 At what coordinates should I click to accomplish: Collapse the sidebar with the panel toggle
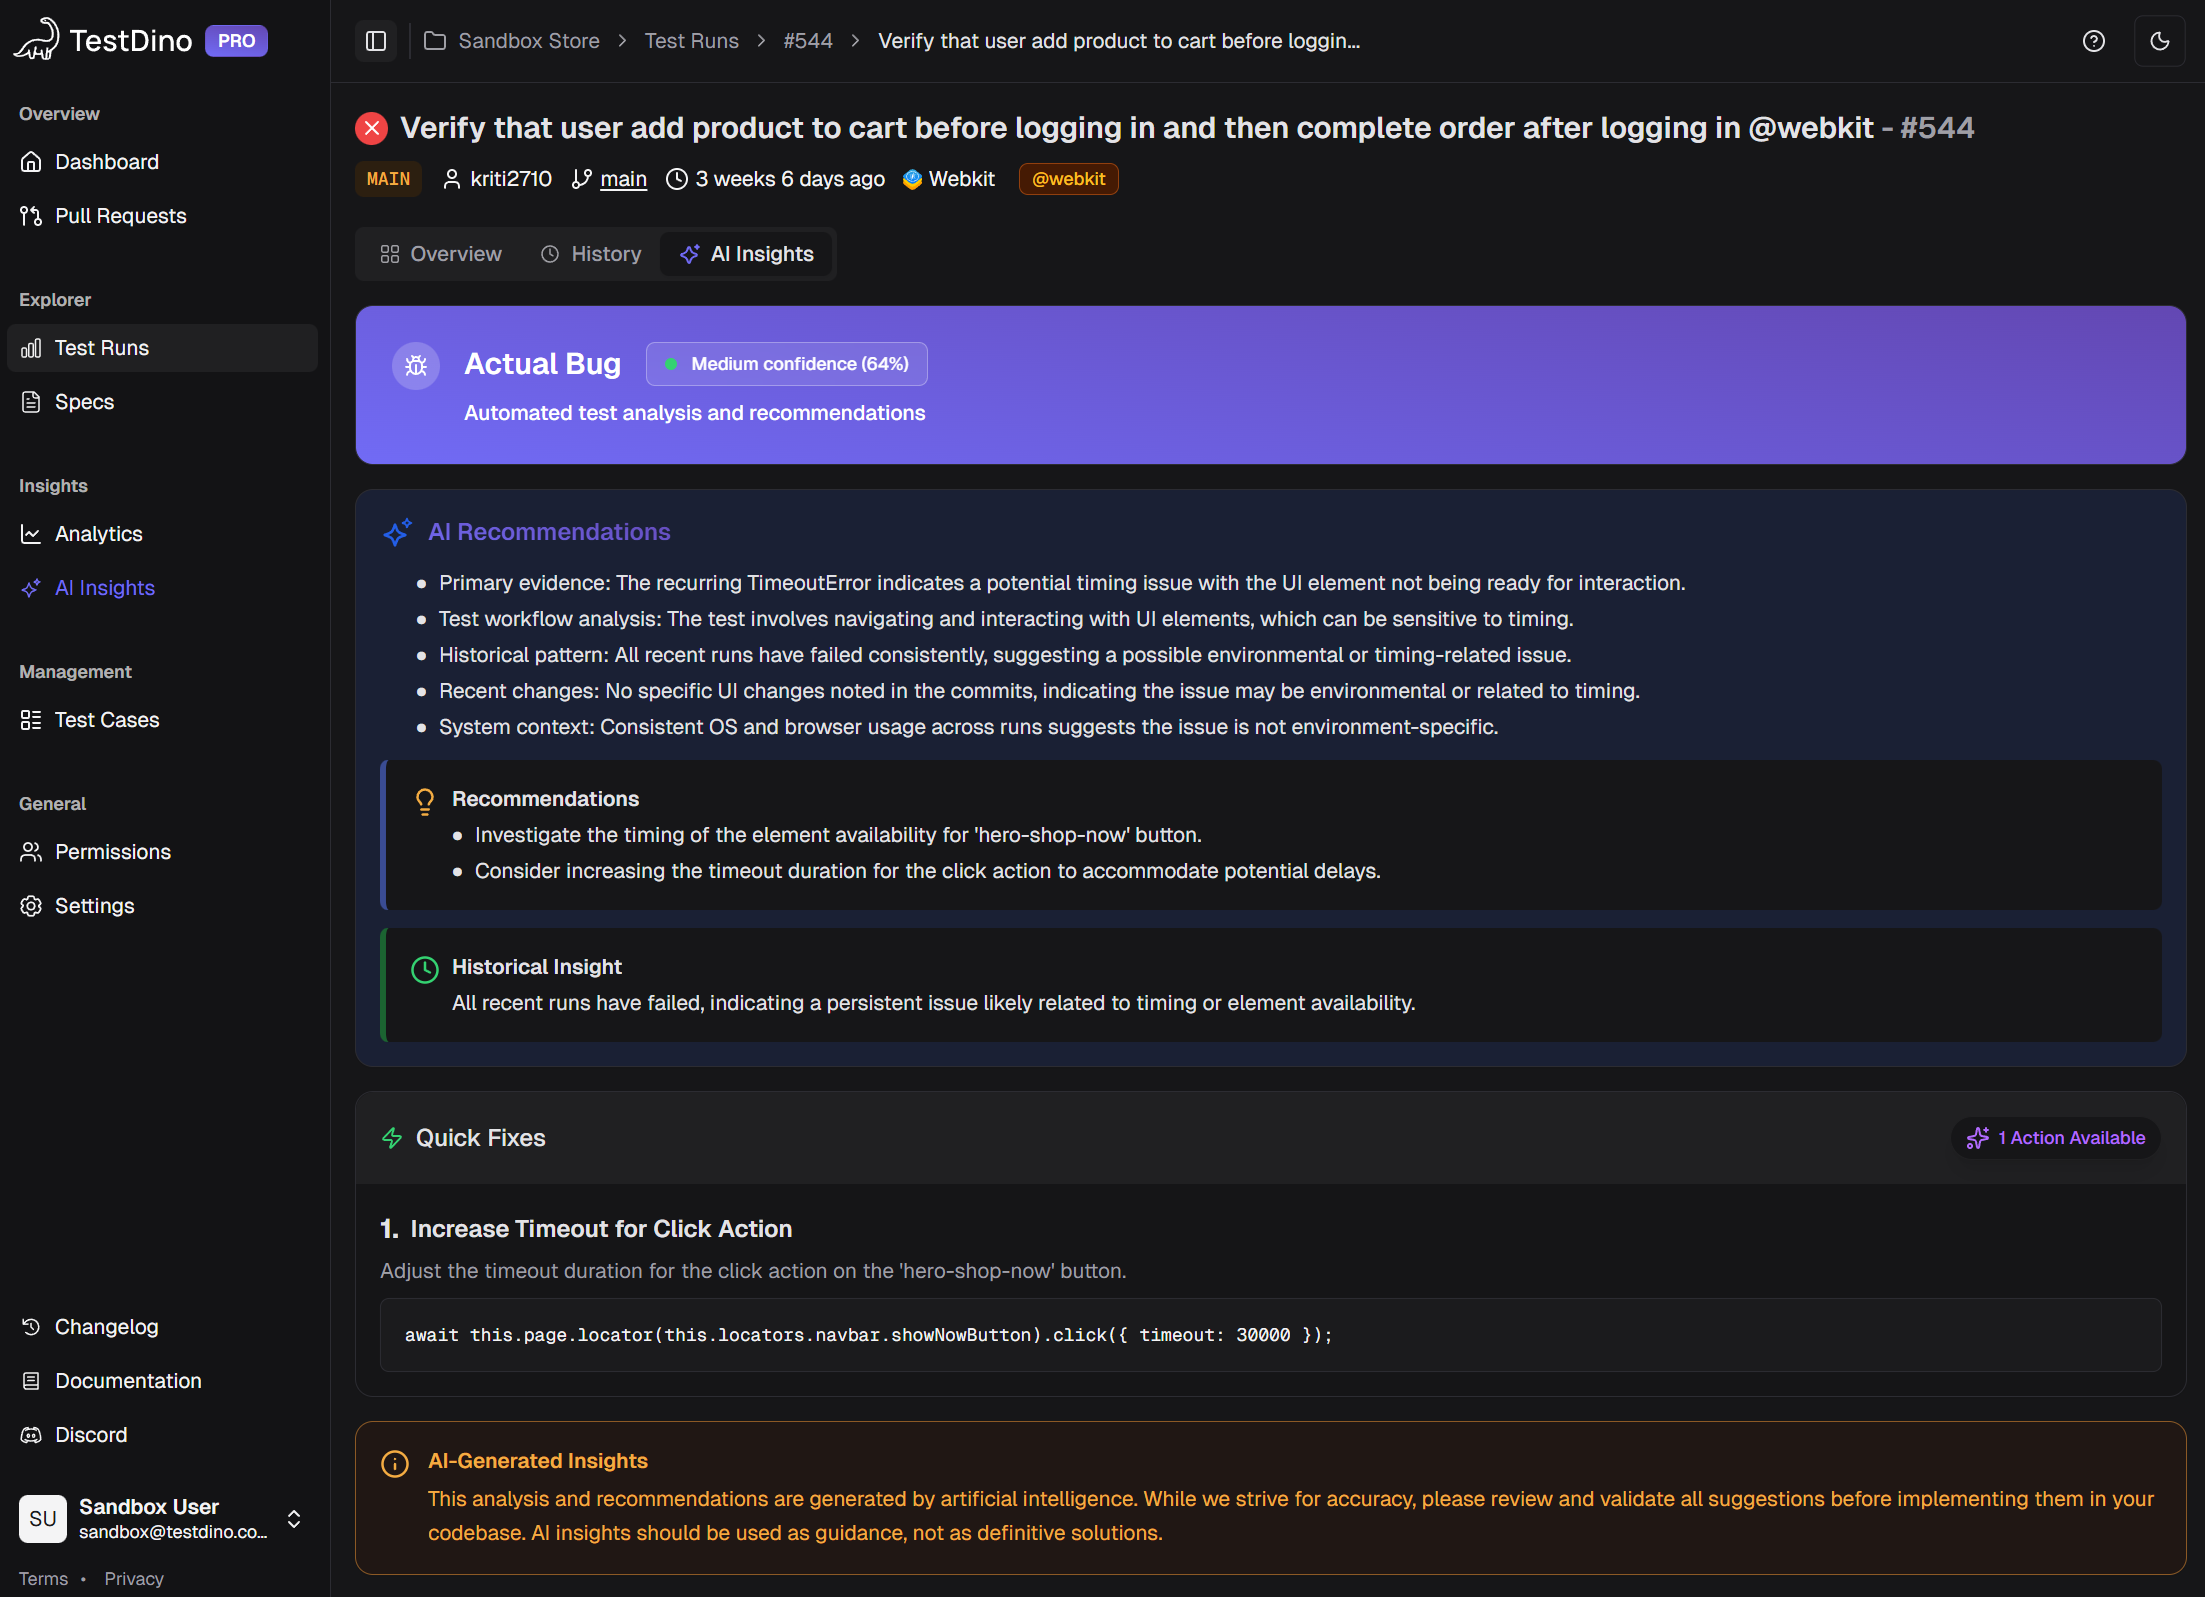coord(375,41)
